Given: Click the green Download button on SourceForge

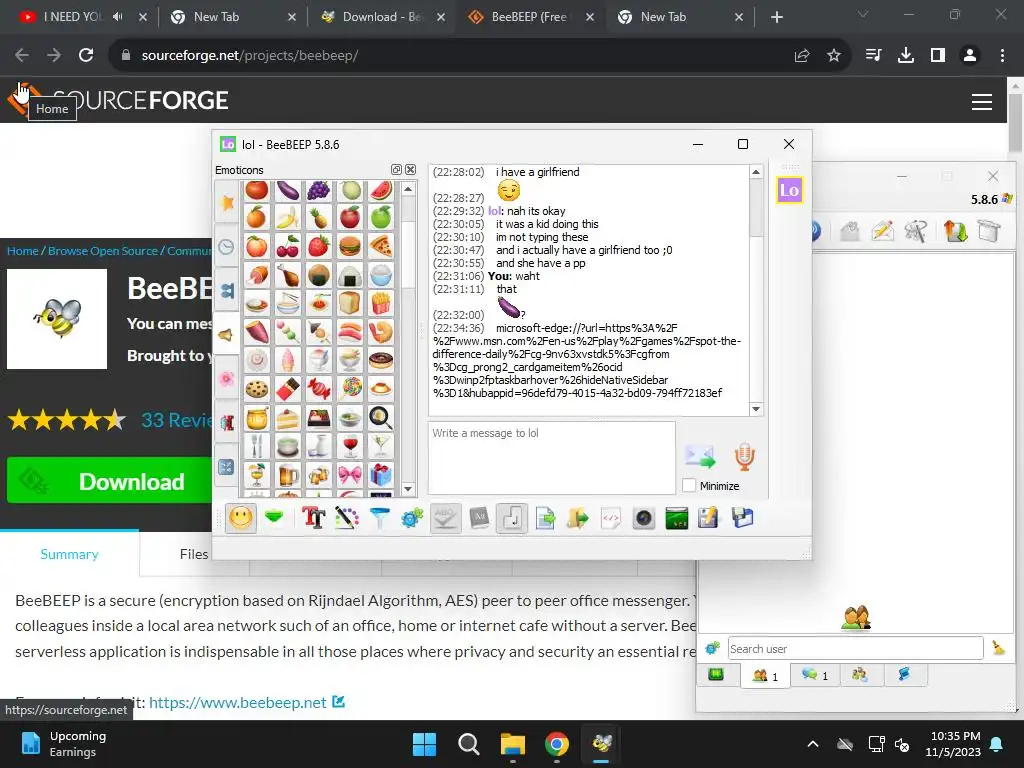Looking at the screenshot, I should (109, 481).
